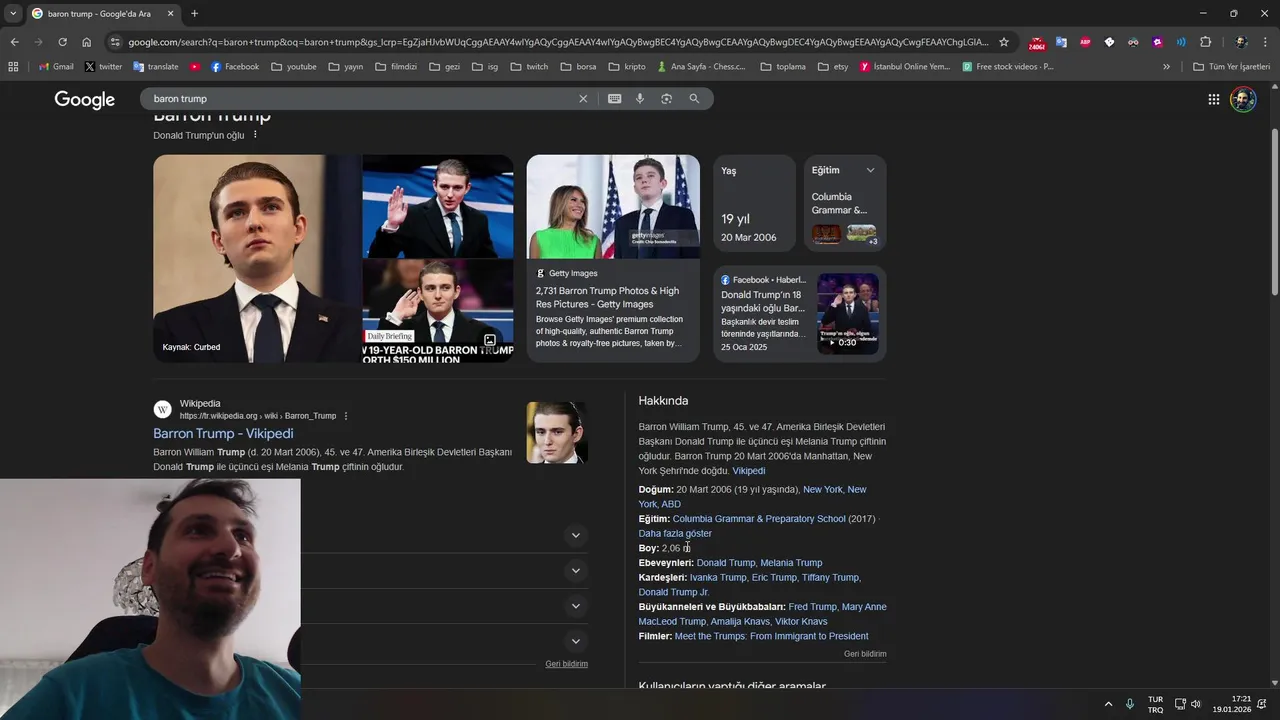Open the taskbar microphone icon
Screen dimensions: 1280x720
point(1130,704)
